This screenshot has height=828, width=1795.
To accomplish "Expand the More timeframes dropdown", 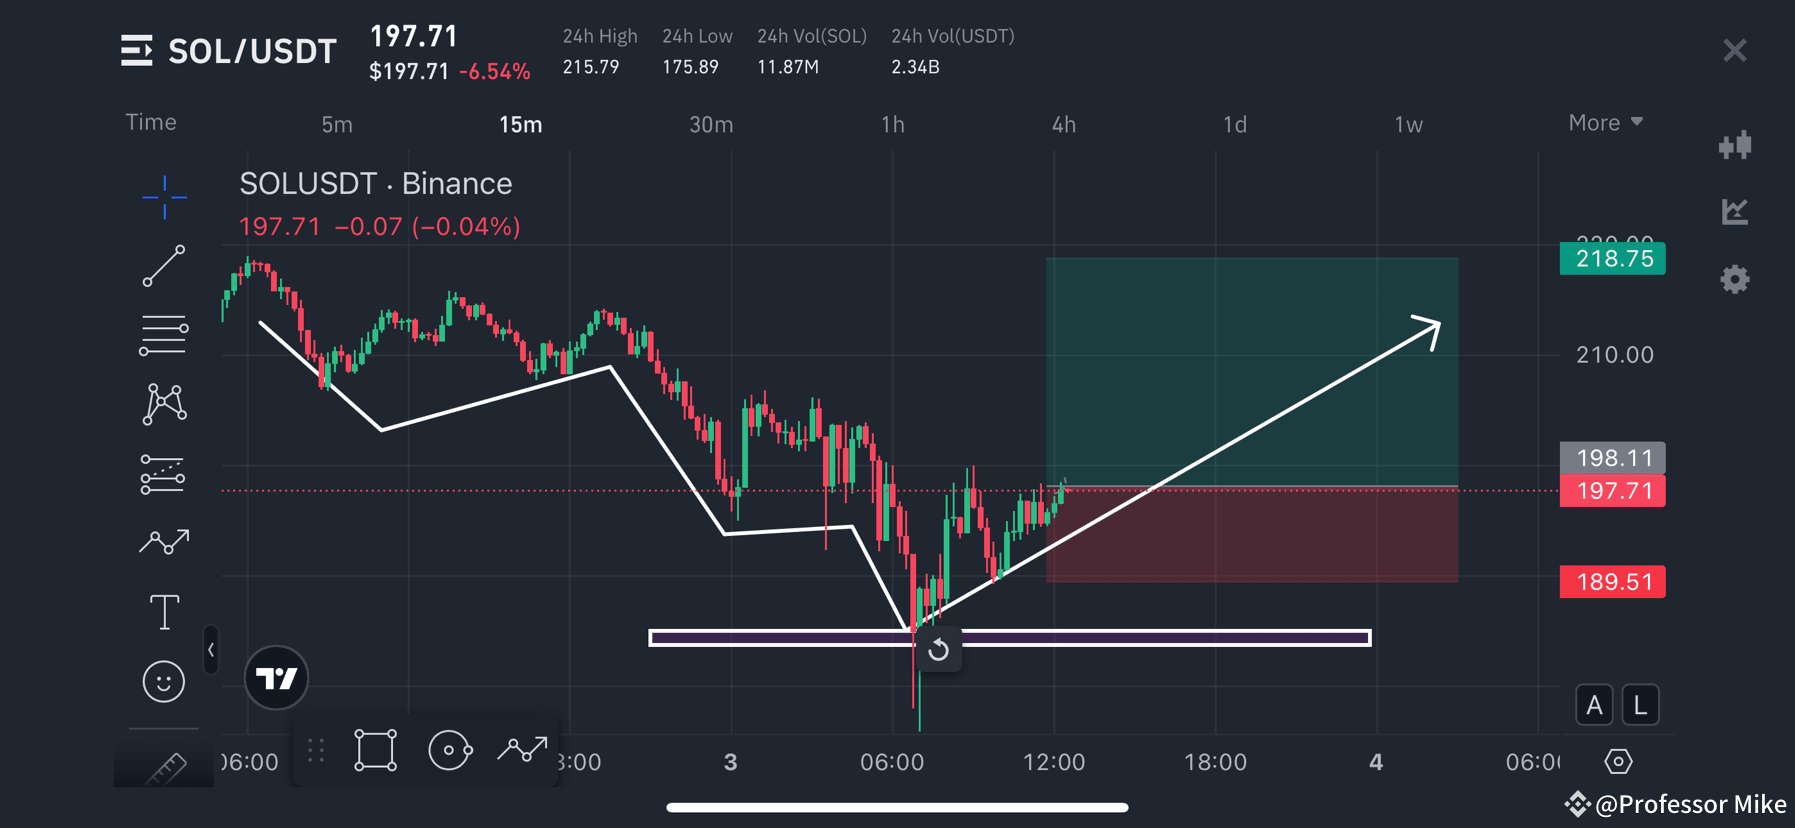I will (1604, 122).
